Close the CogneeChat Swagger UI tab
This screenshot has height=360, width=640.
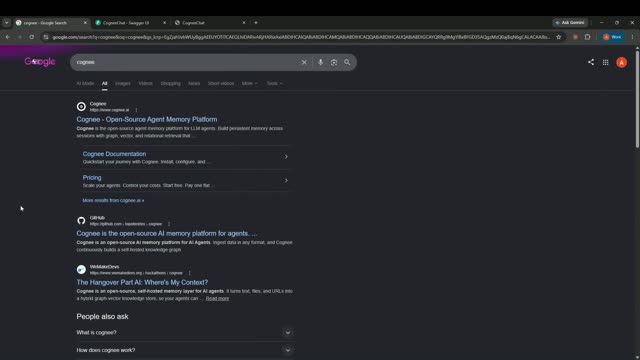pos(164,23)
